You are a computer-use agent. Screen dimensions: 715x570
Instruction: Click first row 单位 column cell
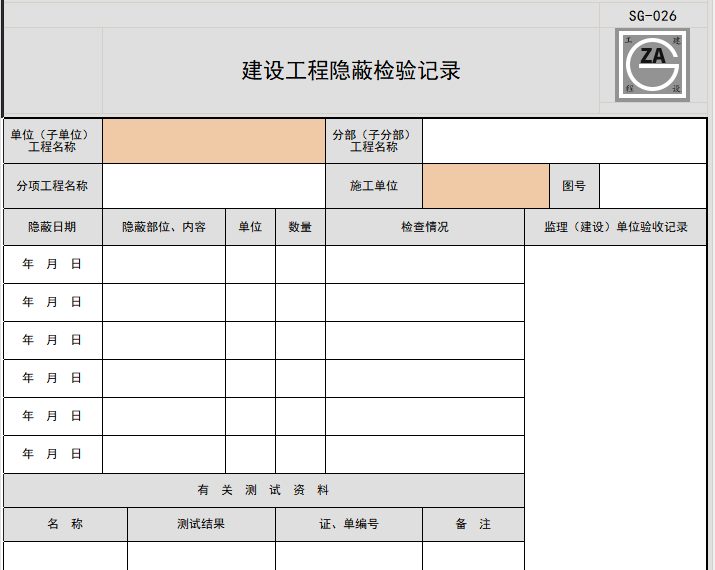click(x=250, y=264)
